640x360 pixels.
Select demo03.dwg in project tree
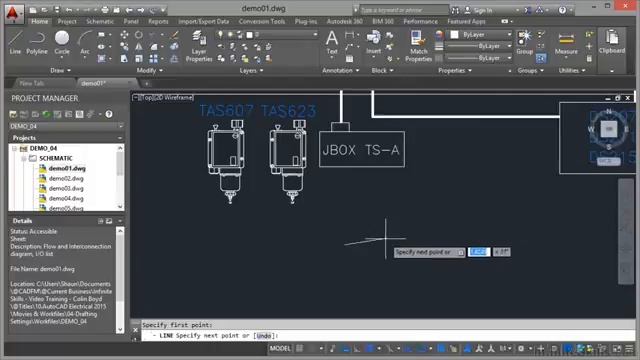(x=66, y=189)
